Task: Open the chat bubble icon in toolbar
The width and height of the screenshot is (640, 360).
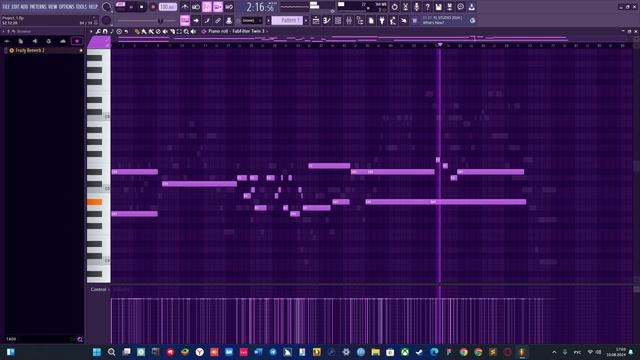Action: coord(460,7)
